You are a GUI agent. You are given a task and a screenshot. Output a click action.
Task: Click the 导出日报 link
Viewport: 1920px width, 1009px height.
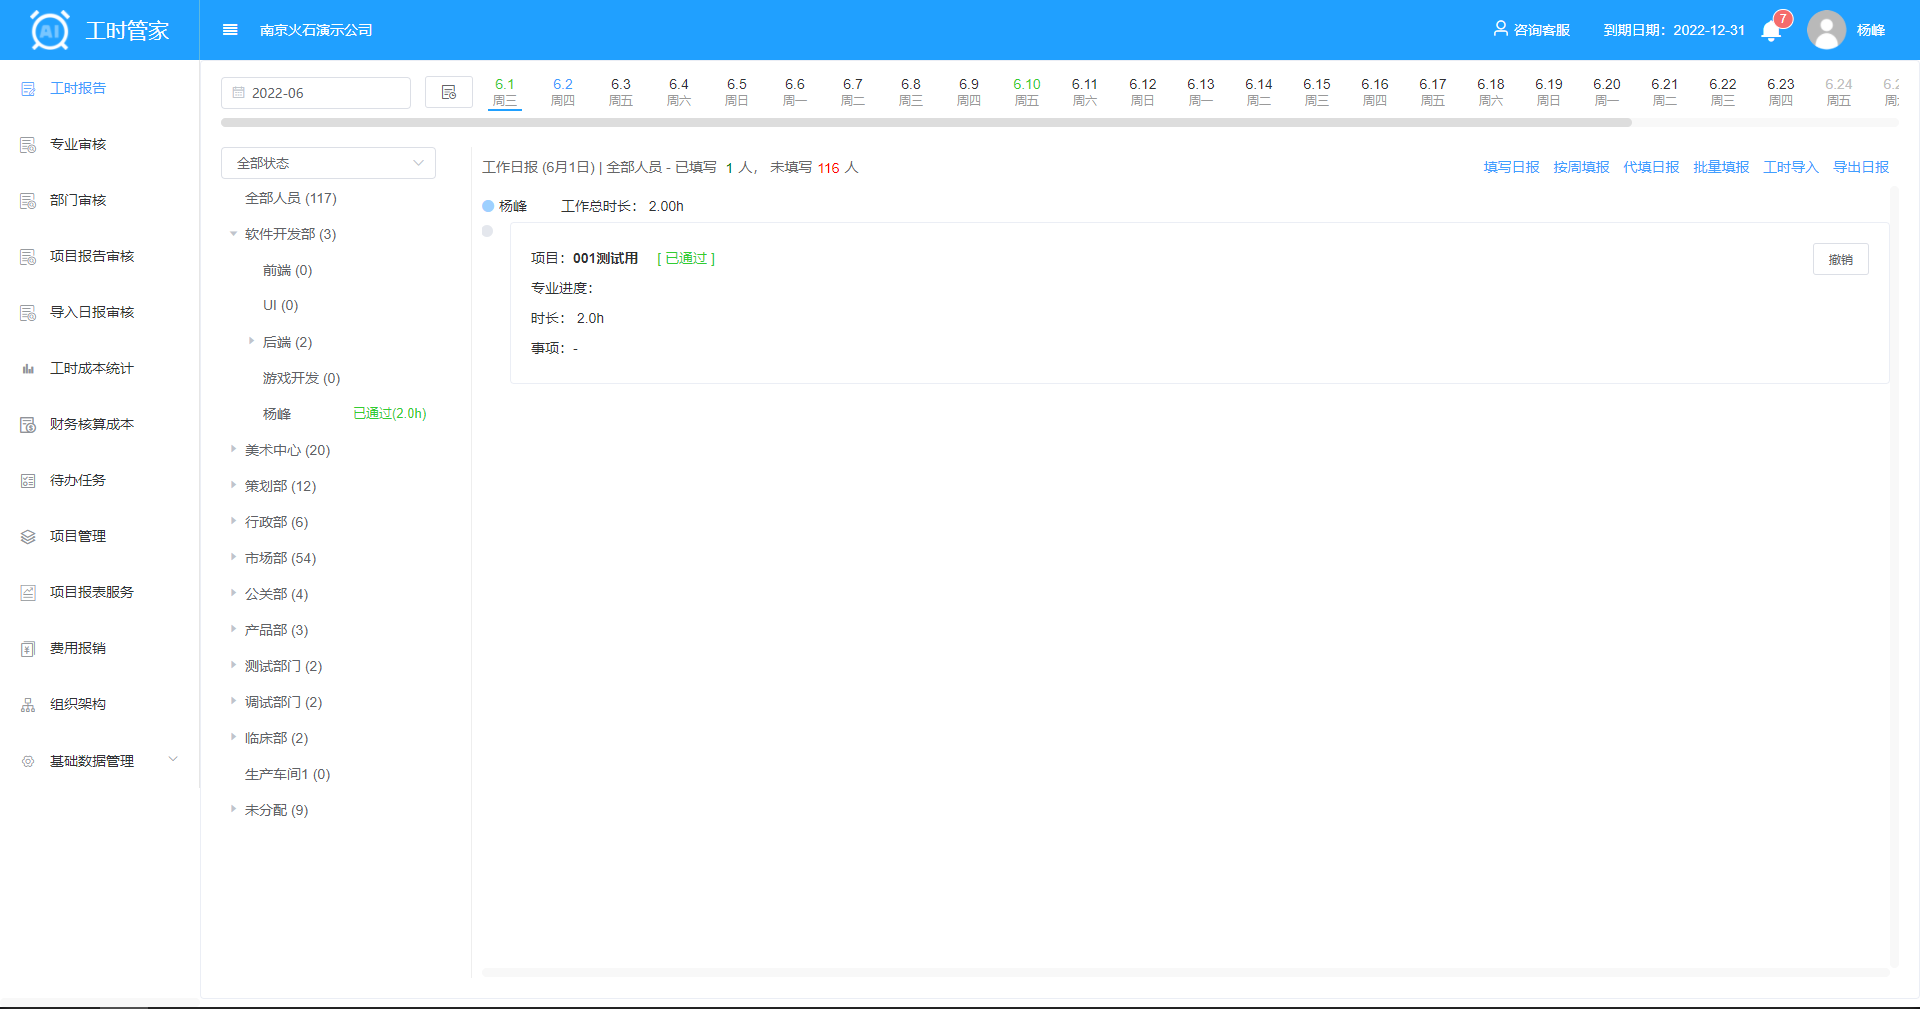1860,167
